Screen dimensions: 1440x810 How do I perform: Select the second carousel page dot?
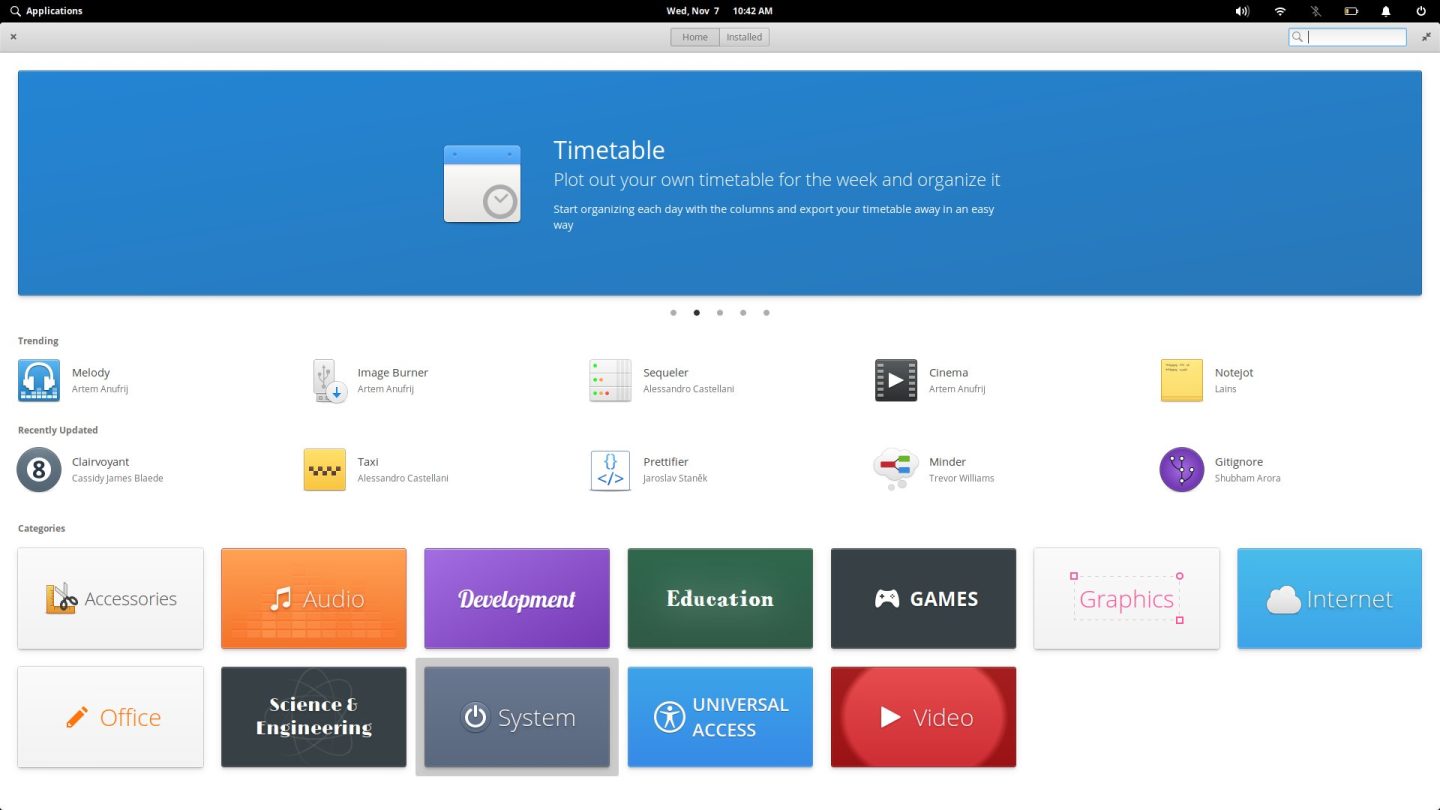[697, 312]
